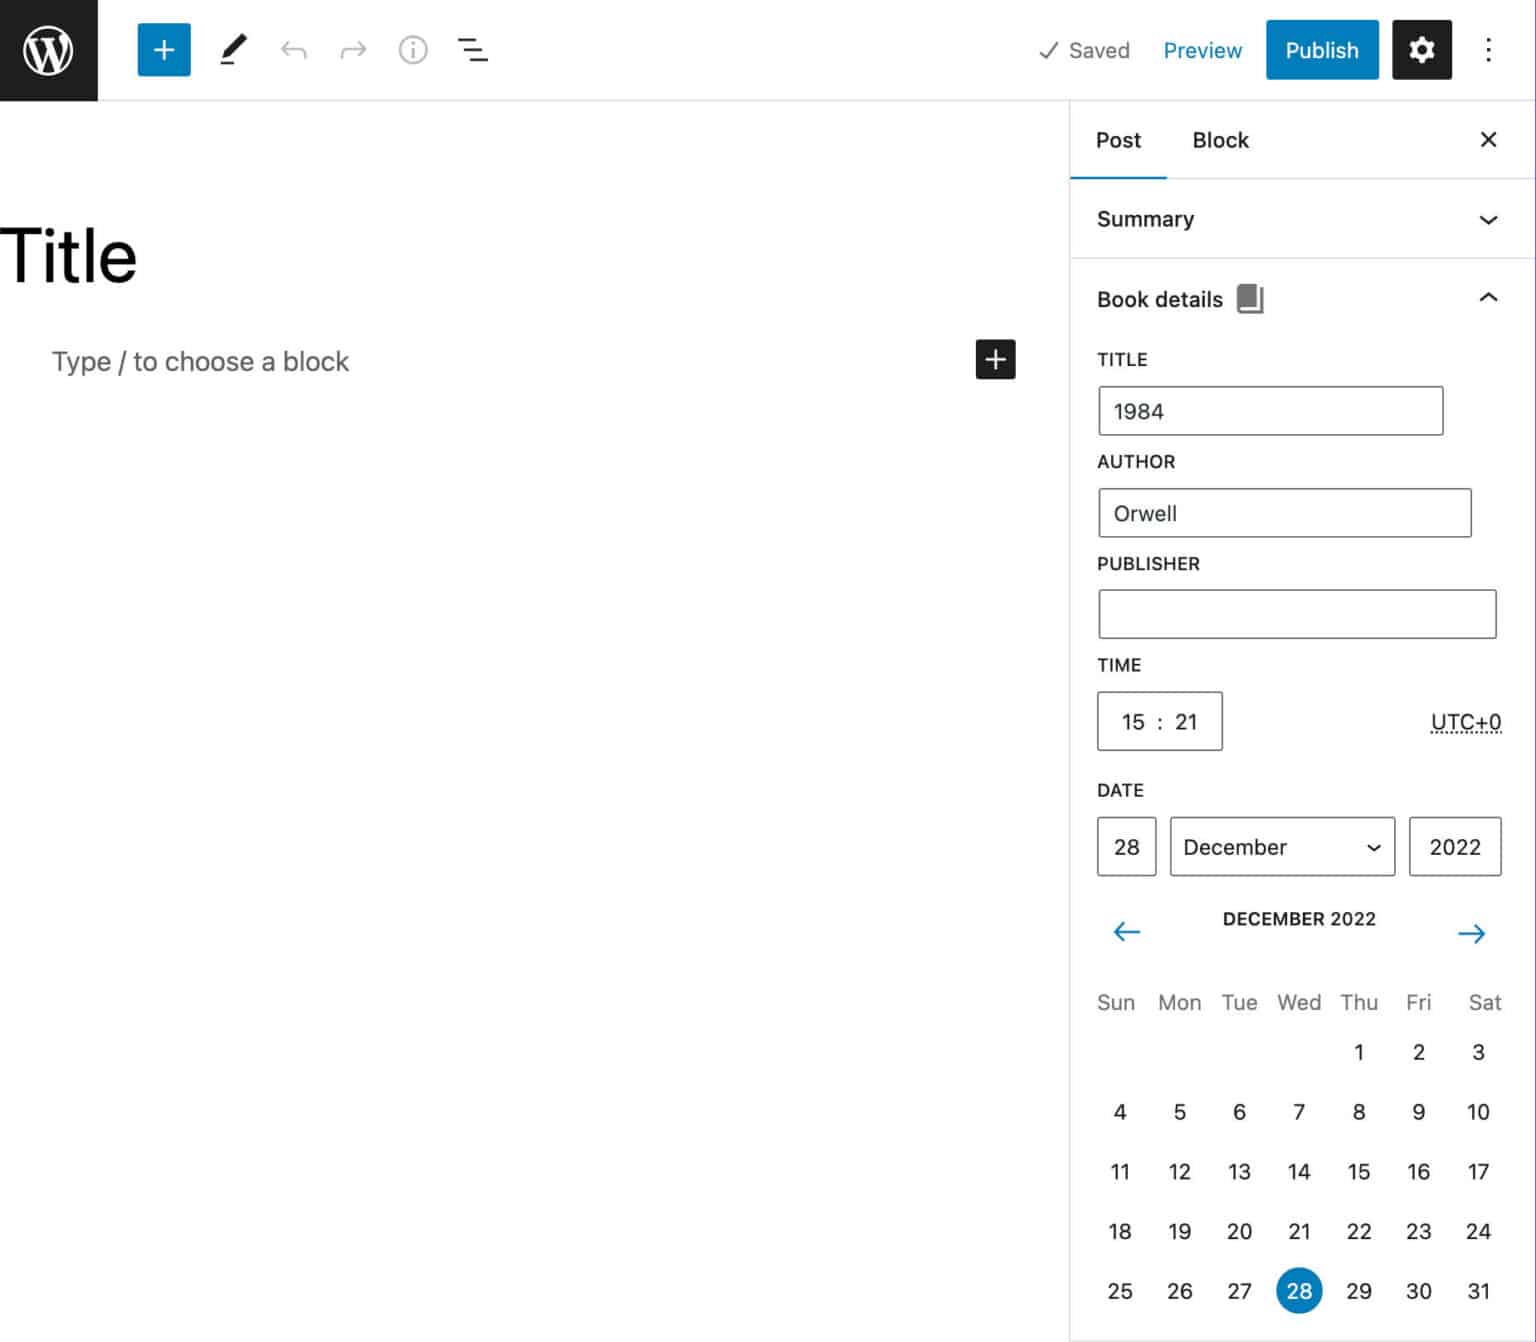Go to next month with right arrow
Viewport: 1536px width, 1342px height.
coord(1471,931)
